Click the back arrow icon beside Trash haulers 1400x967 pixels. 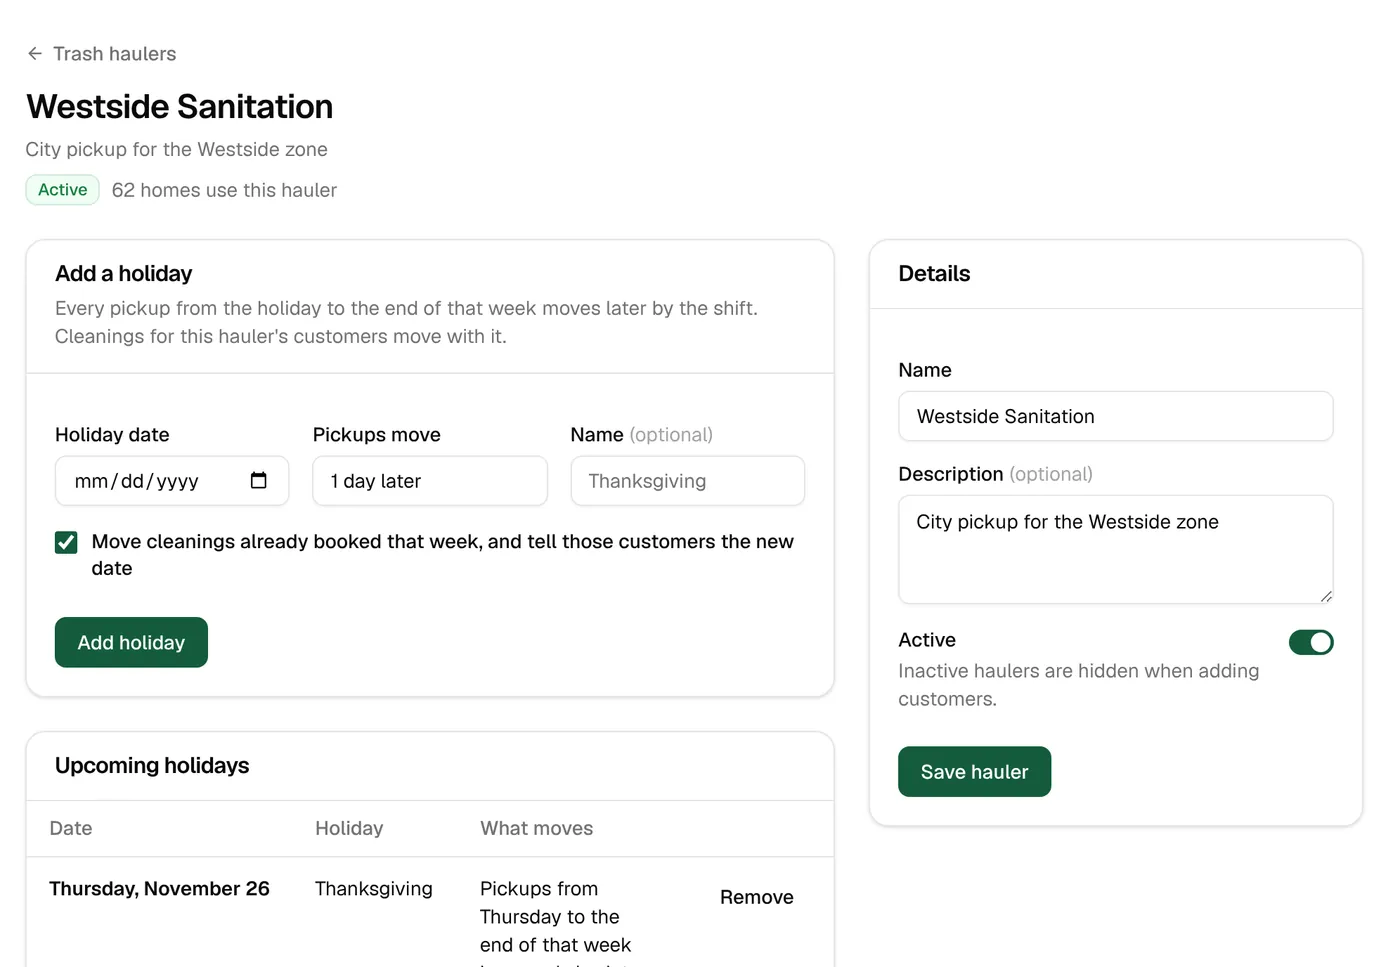click(x=35, y=54)
